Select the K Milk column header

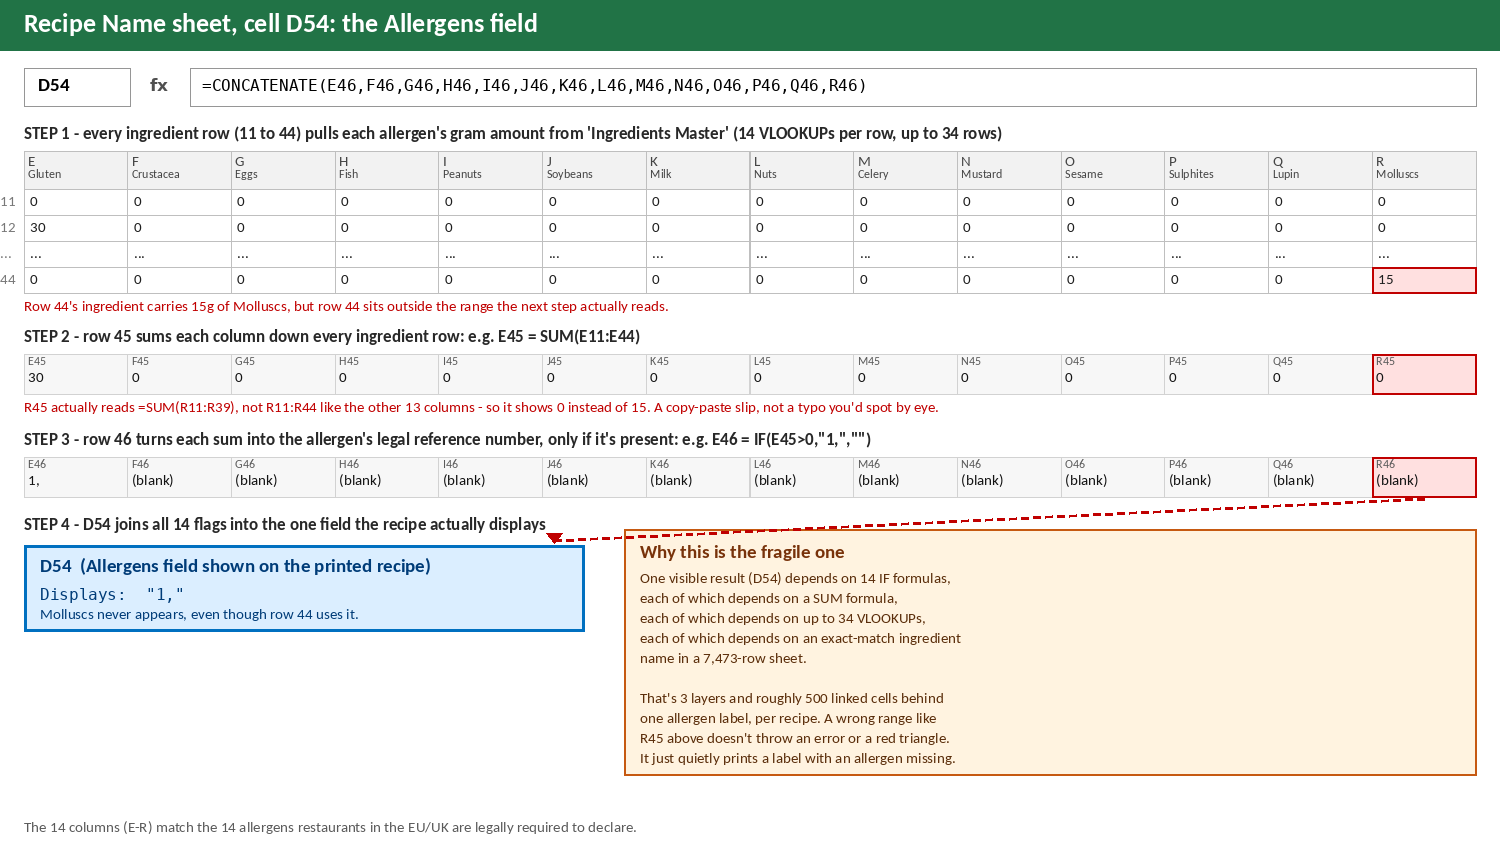coord(698,170)
